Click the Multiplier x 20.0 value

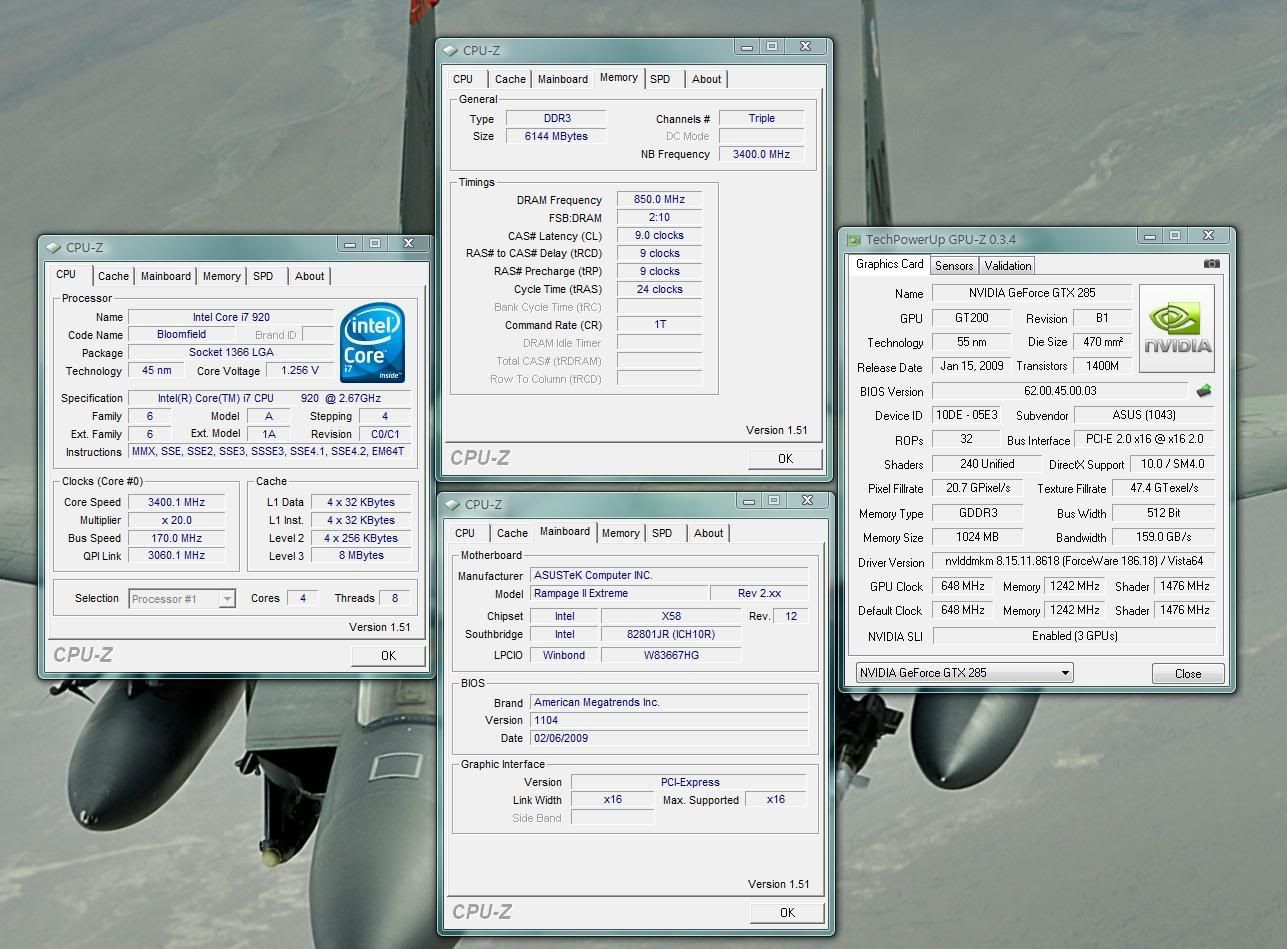tap(178, 520)
